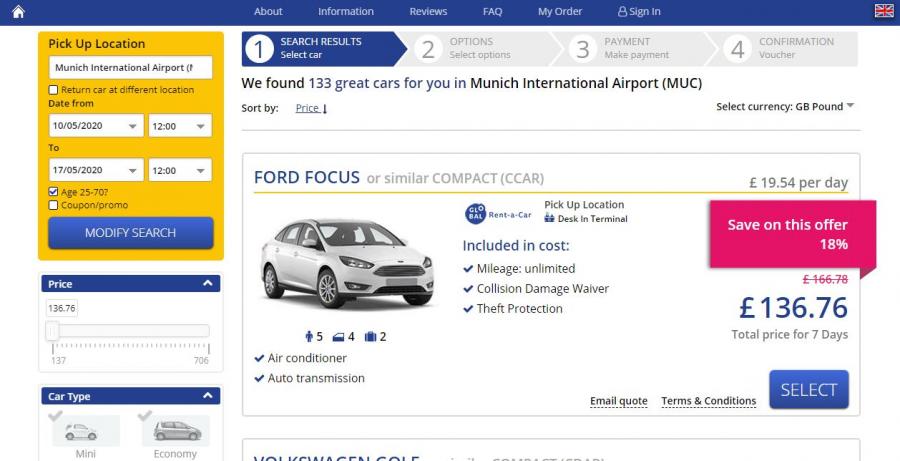Click the FORD FOCUS title
900x461 pixels.
click(x=307, y=177)
